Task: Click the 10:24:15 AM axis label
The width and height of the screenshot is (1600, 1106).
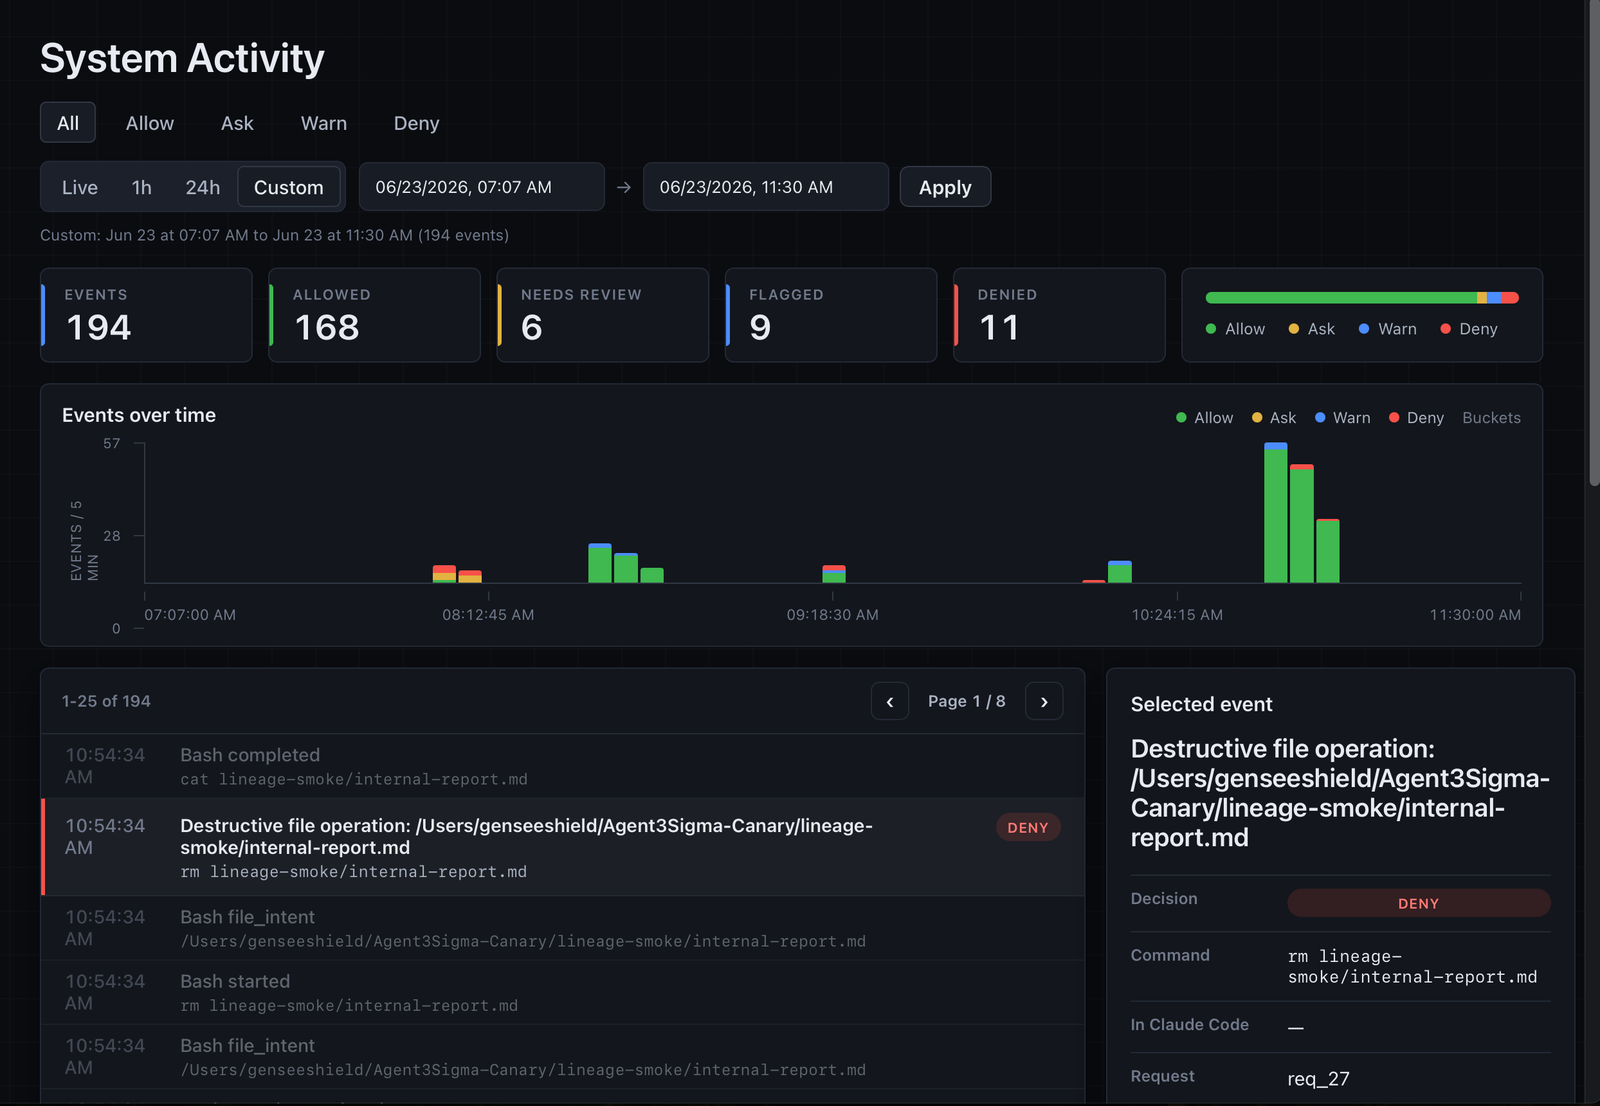Action: point(1177,615)
